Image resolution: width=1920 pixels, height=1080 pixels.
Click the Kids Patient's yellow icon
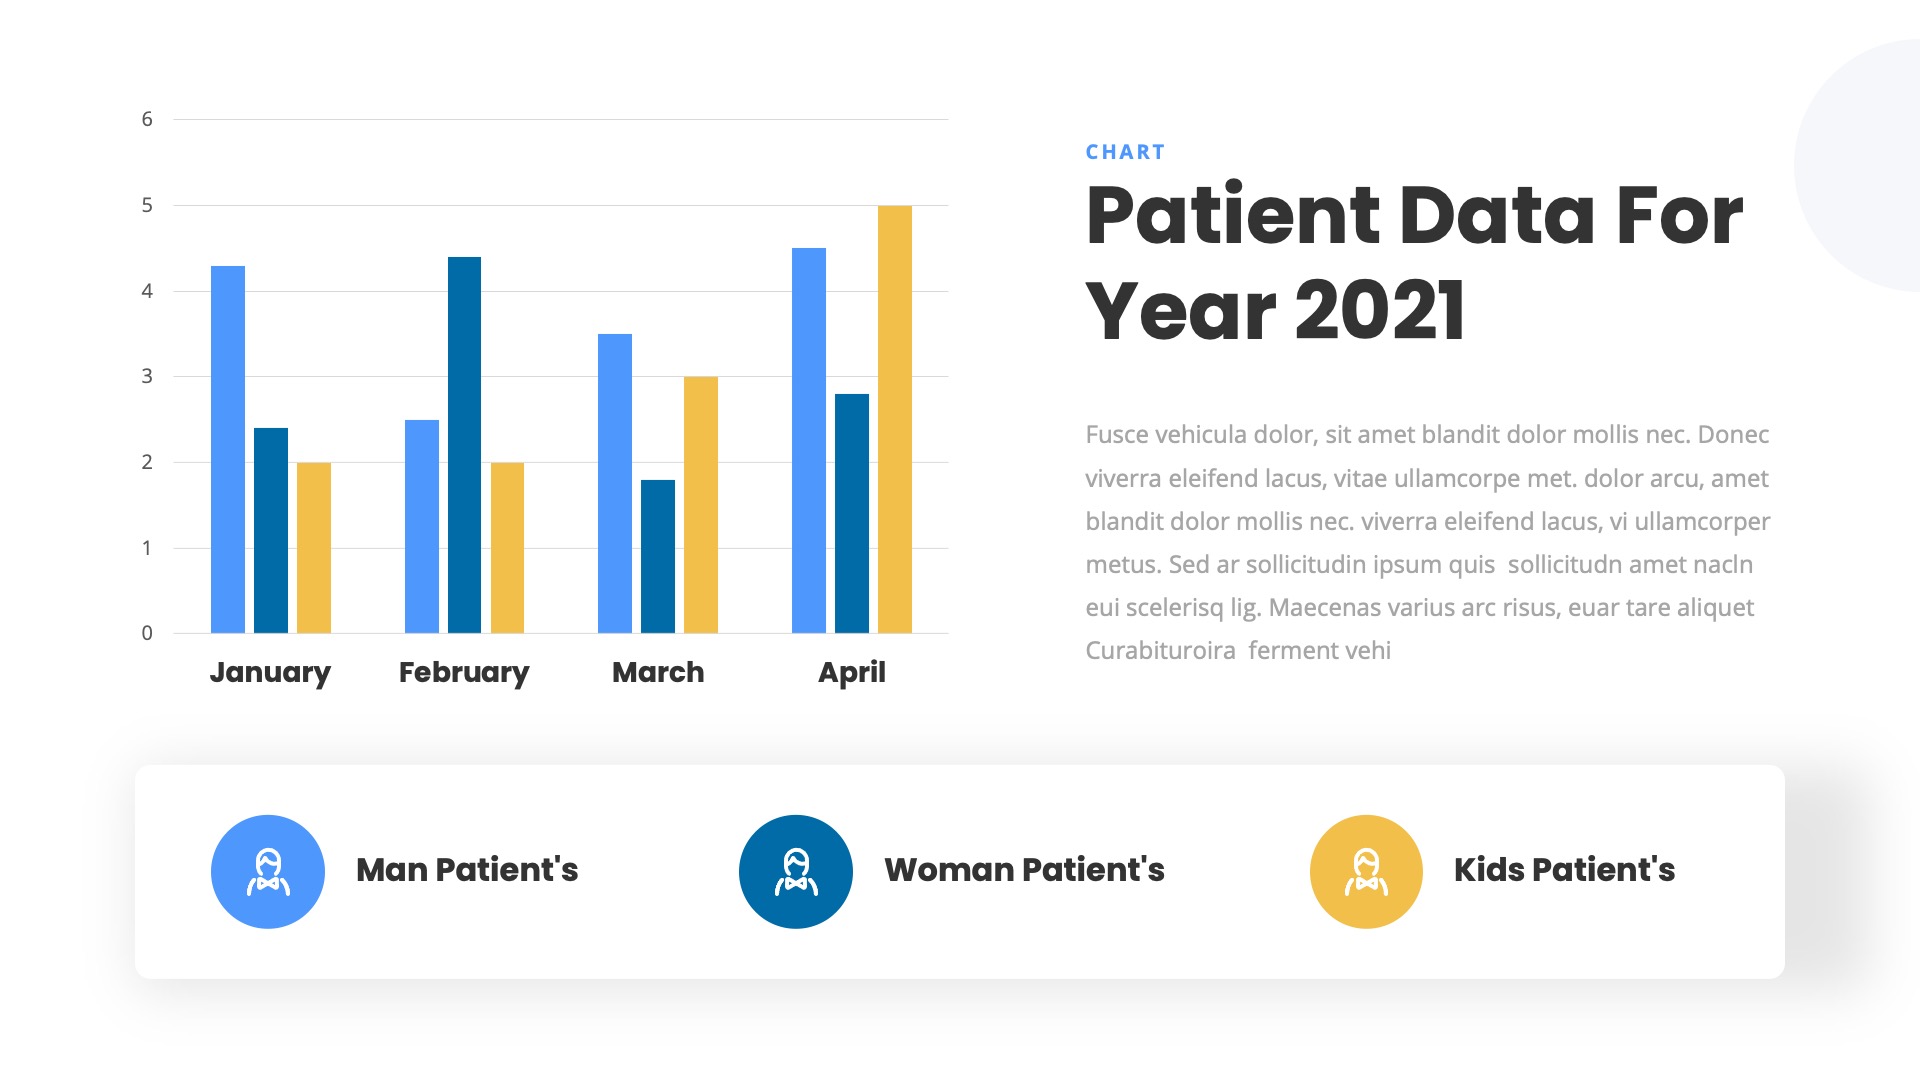(x=1366, y=872)
